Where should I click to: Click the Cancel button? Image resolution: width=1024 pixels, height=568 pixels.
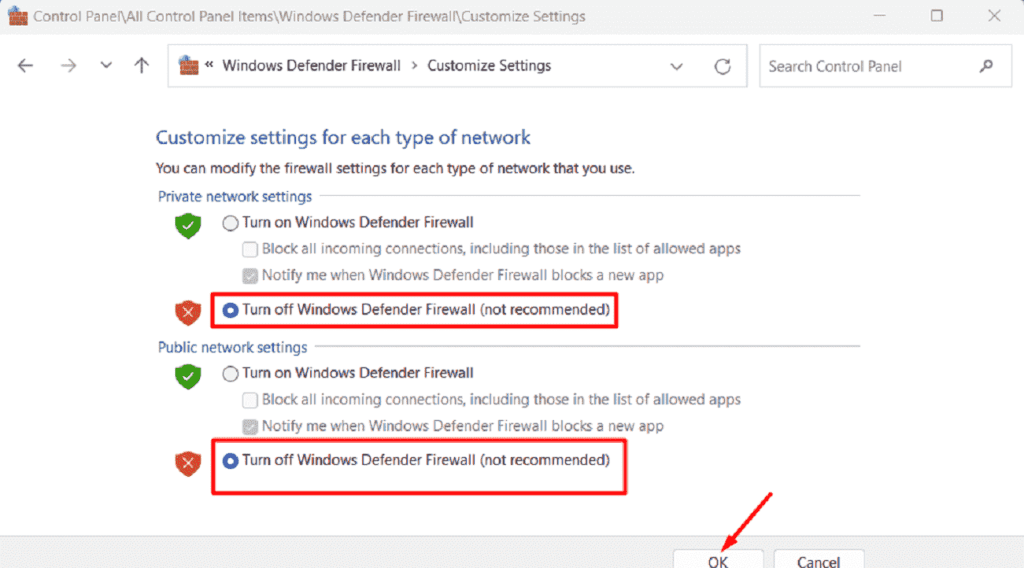(819, 559)
